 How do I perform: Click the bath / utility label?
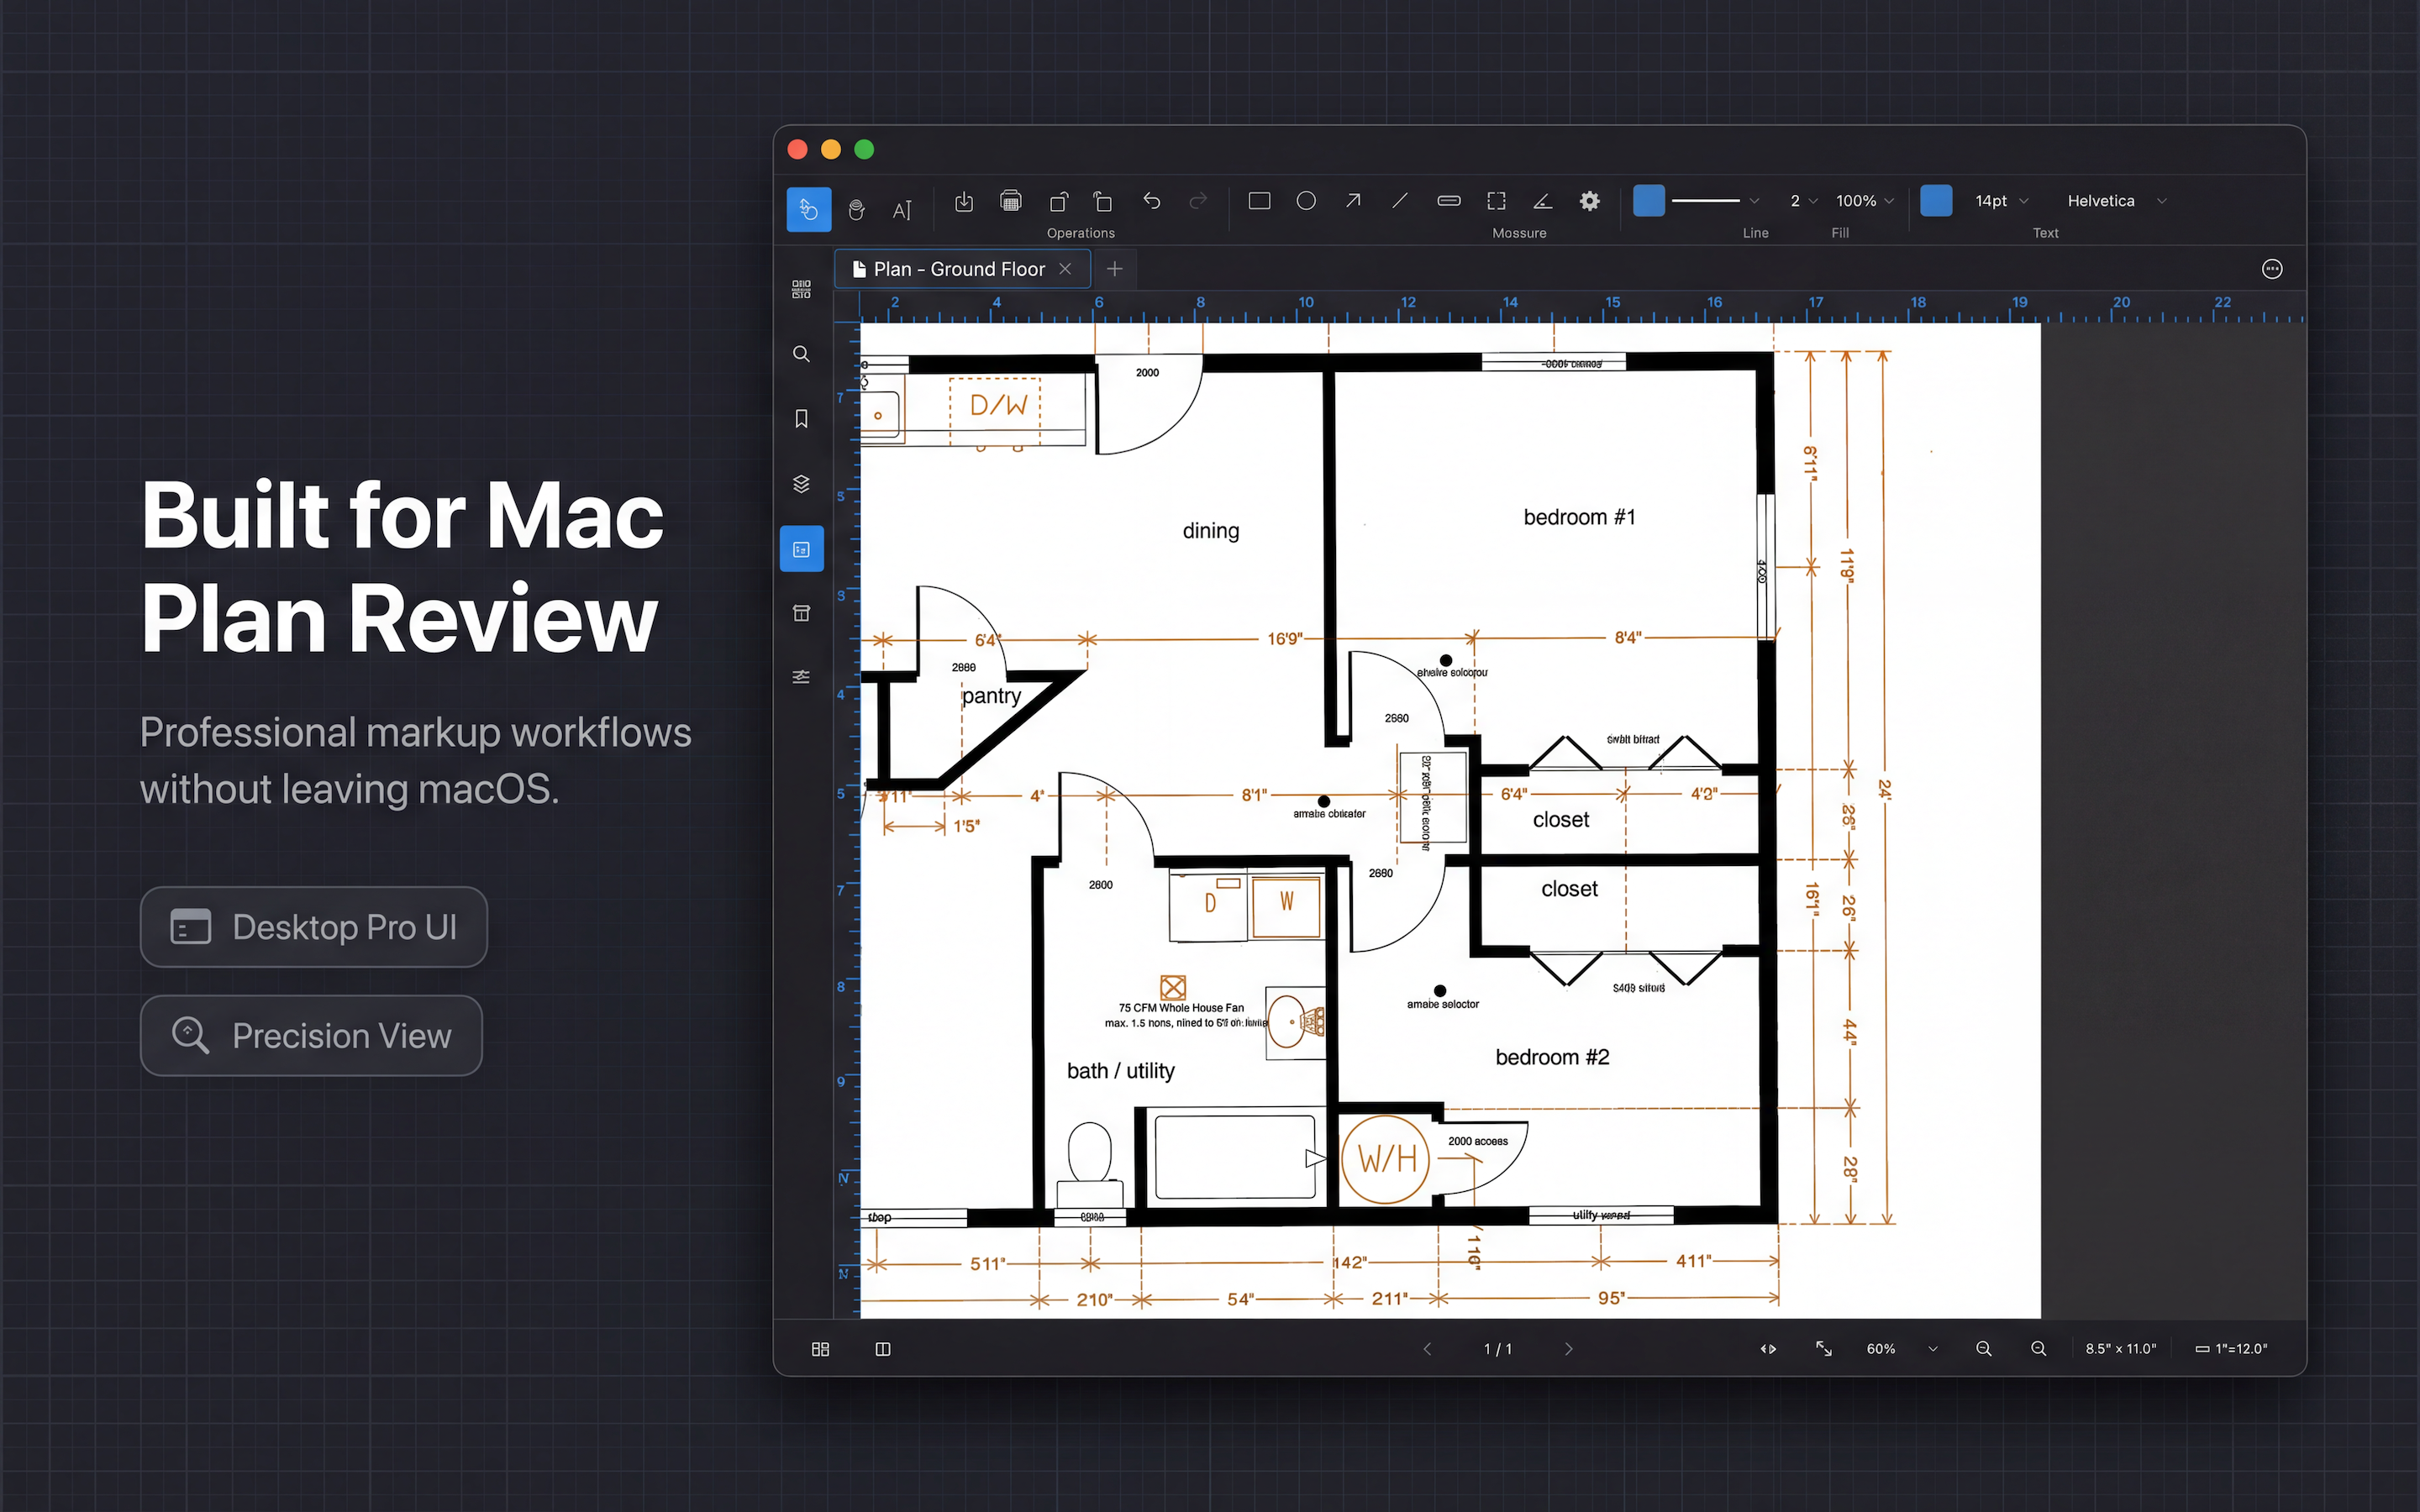(1120, 1071)
